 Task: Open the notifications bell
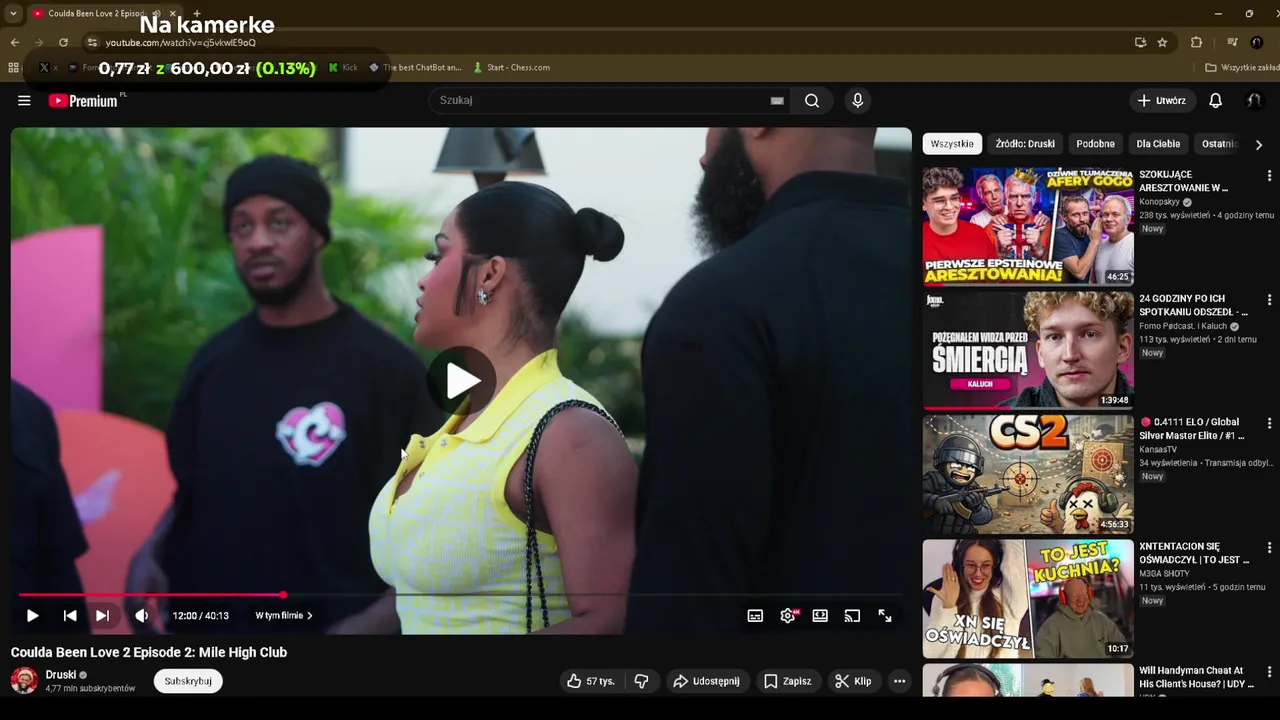[x=1216, y=100]
